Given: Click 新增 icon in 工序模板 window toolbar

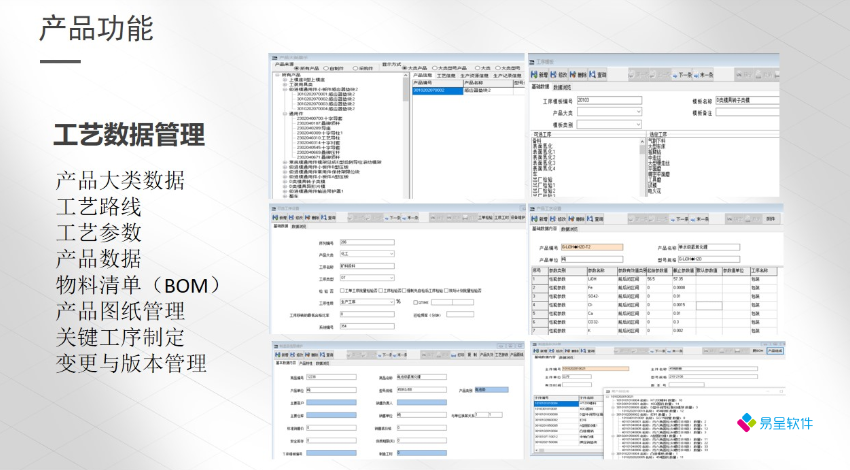Looking at the screenshot, I should (x=534, y=74).
